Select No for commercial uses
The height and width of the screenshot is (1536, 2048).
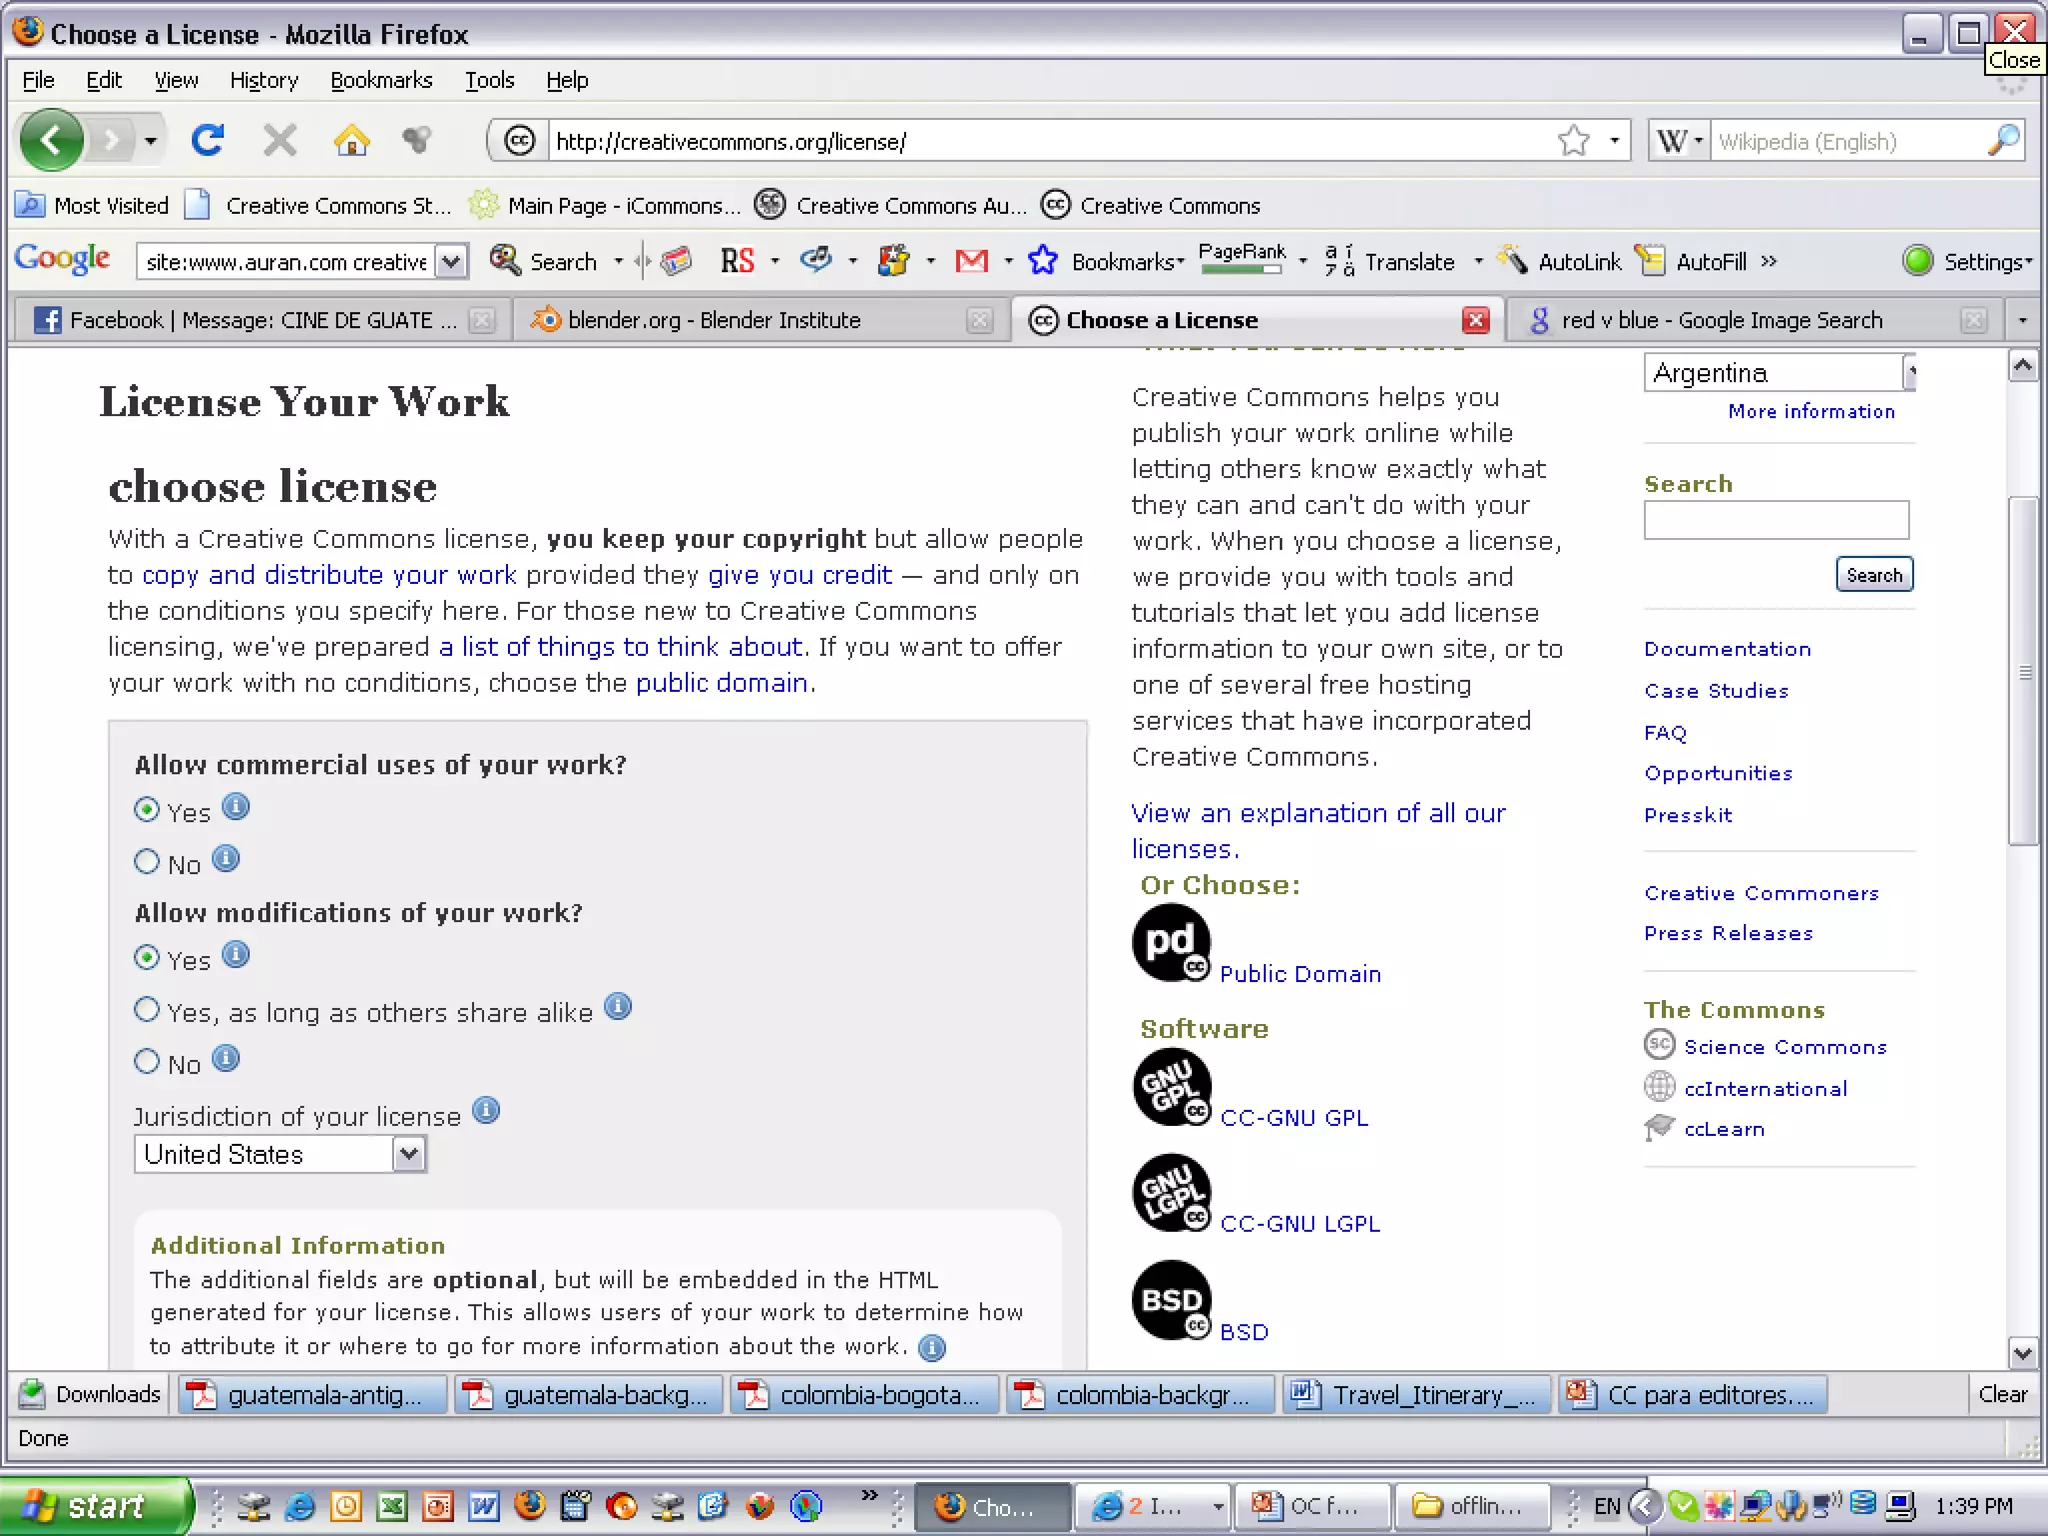(x=147, y=861)
